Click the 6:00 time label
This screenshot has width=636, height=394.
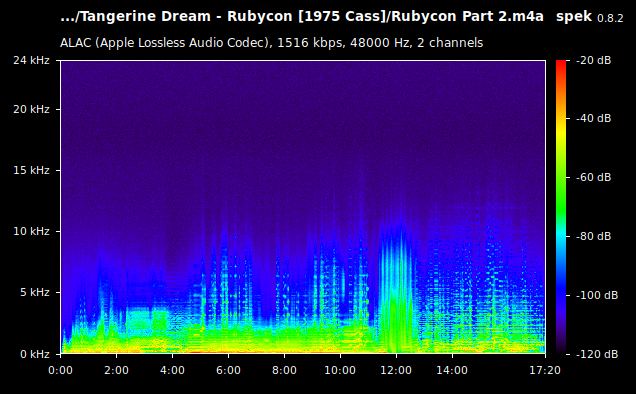[x=228, y=370]
